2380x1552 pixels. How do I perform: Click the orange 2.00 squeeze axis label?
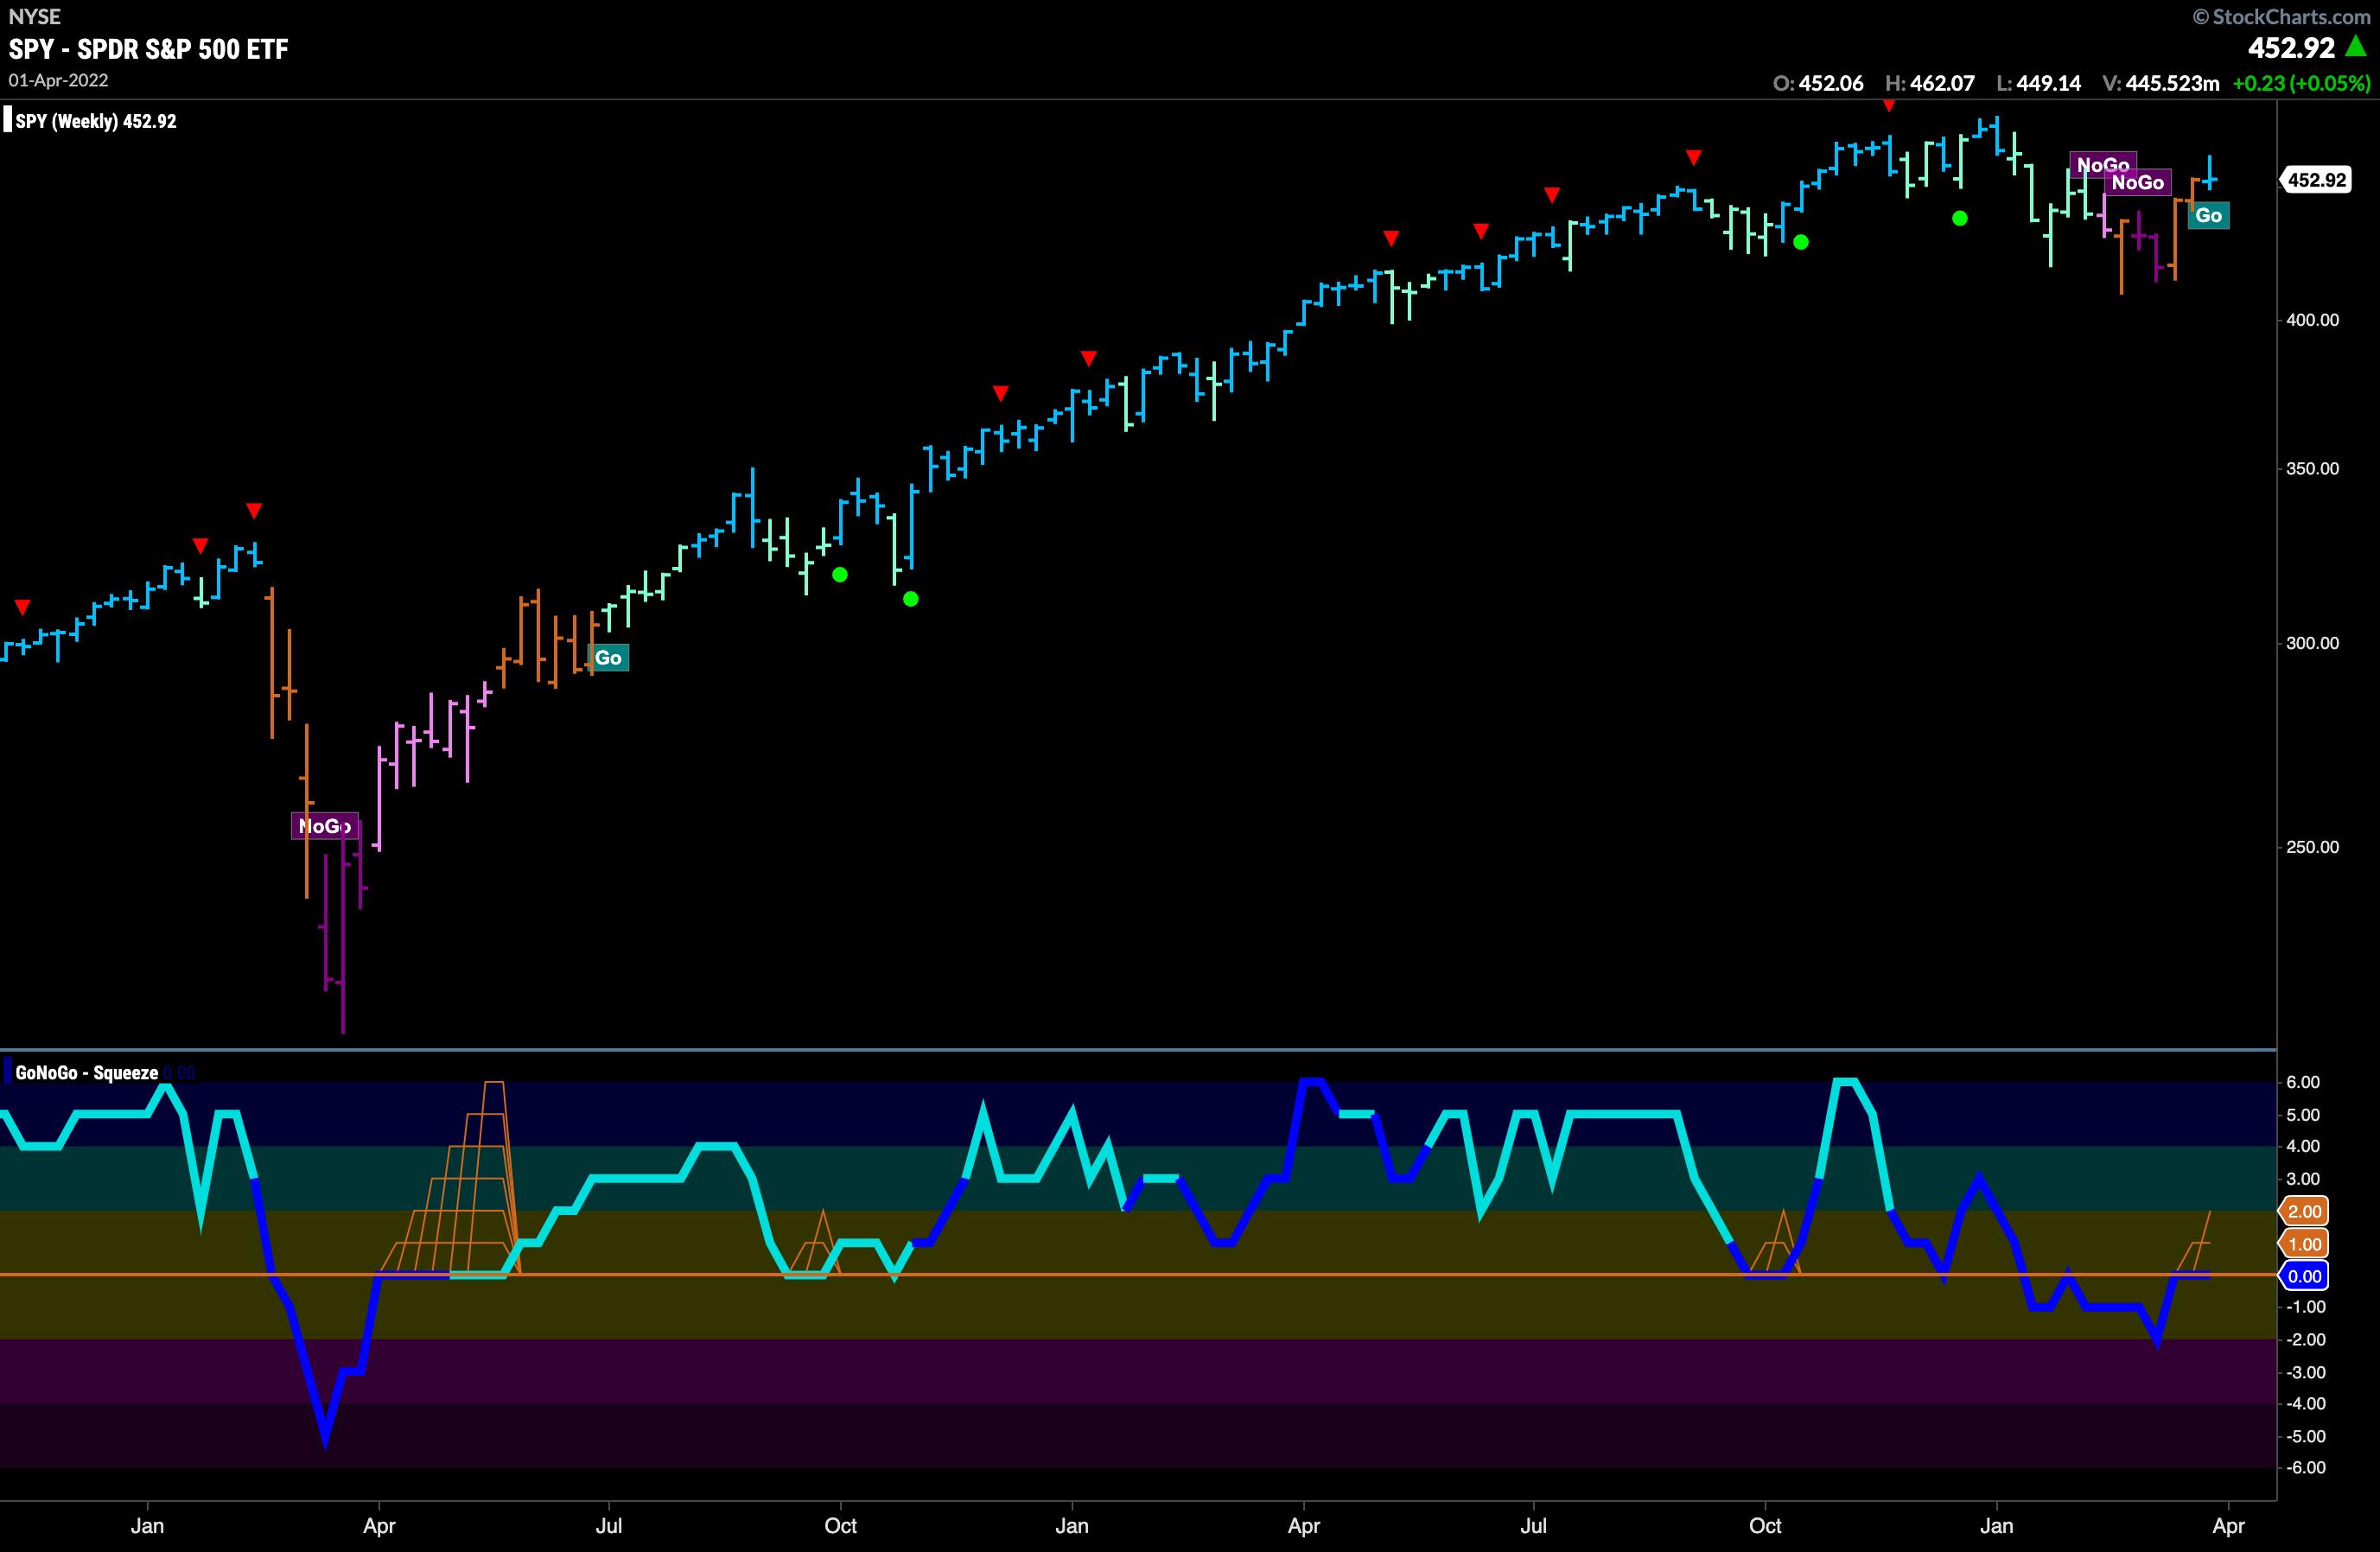[x=2304, y=1211]
